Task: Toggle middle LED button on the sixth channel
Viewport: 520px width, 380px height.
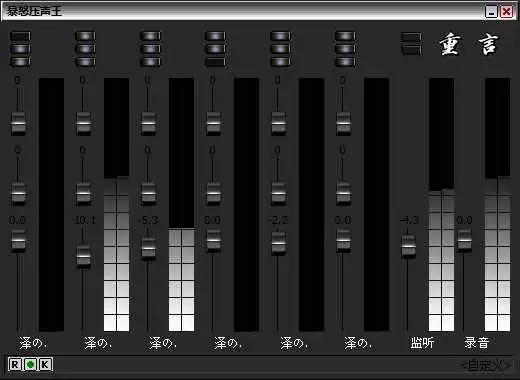Action: 345,49
